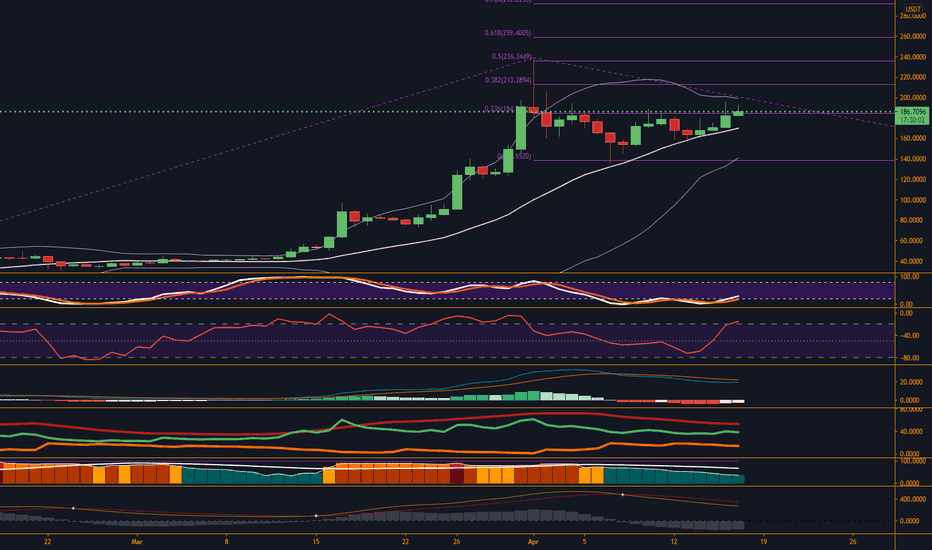
Task: Click the 5 date label on time axis
Action: tap(584, 542)
